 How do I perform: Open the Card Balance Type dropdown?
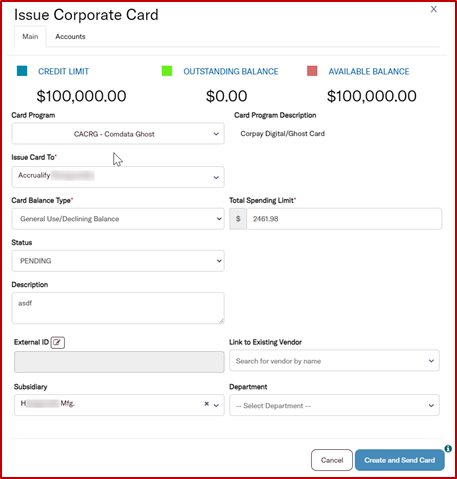pyautogui.click(x=118, y=219)
